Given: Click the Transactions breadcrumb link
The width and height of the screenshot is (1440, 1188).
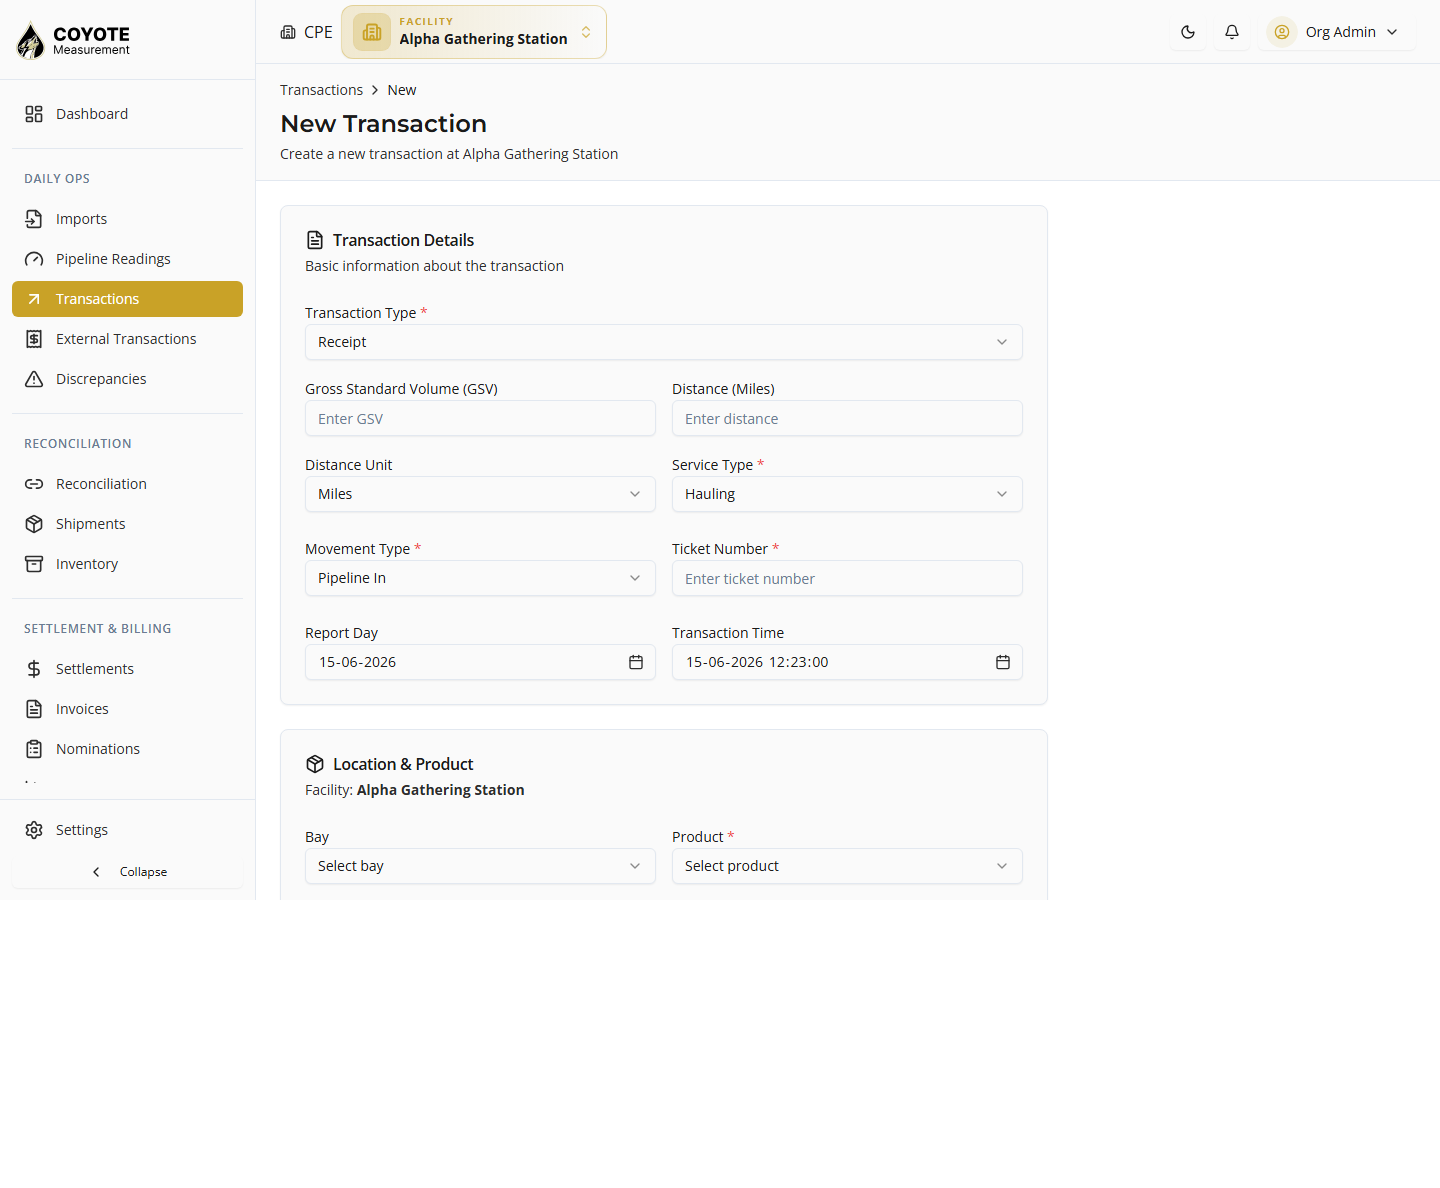Looking at the screenshot, I should (x=321, y=90).
